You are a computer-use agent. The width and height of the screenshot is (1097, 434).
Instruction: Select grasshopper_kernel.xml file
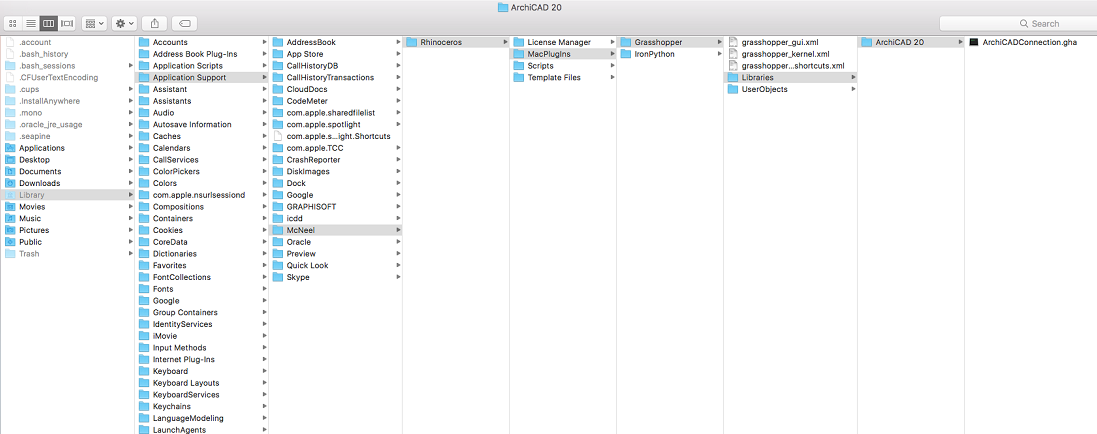coord(785,54)
